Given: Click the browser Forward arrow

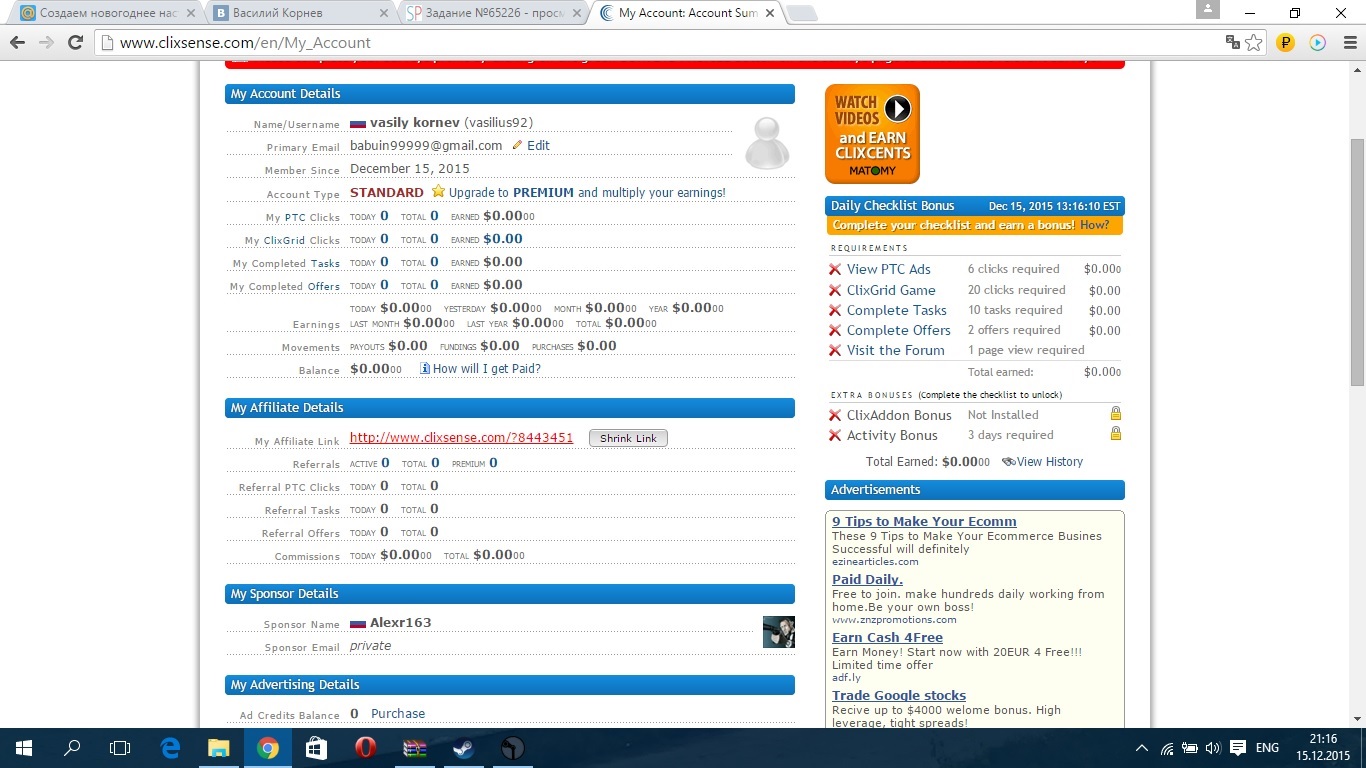Looking at the screenshot, I should coord(46,43).
